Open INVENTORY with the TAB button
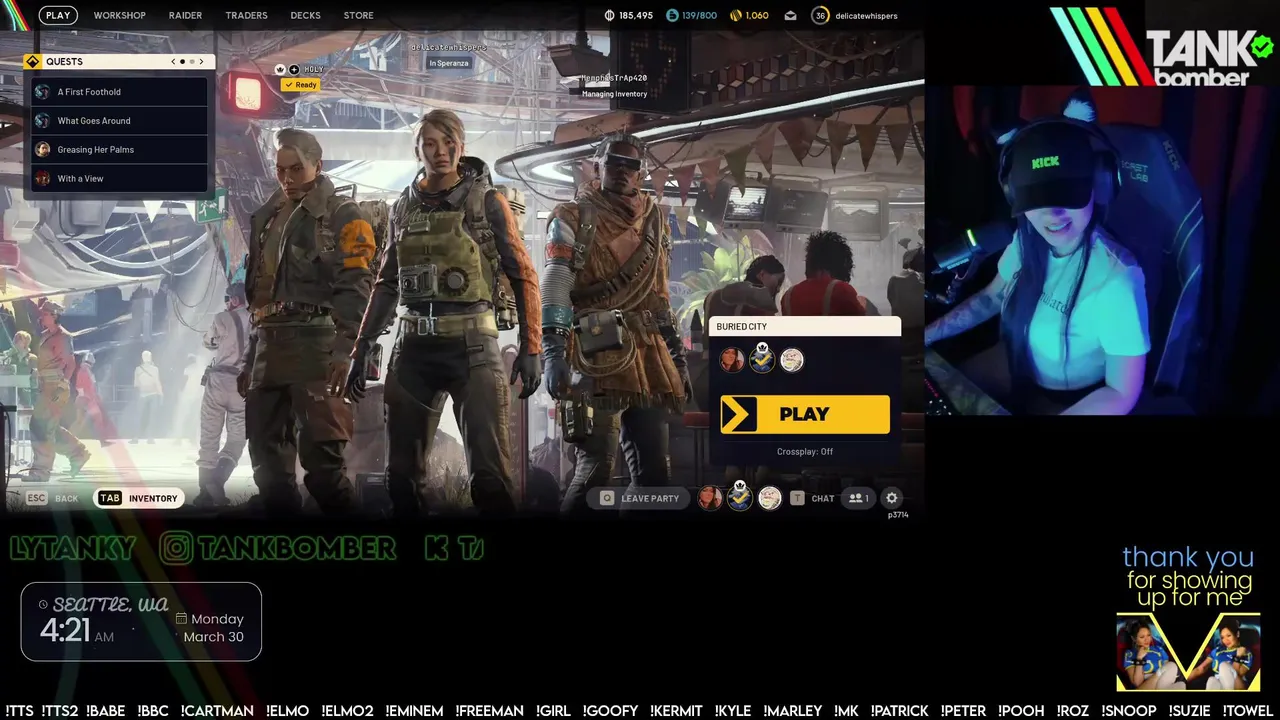The image size is (1280, 720). point(139,498)
